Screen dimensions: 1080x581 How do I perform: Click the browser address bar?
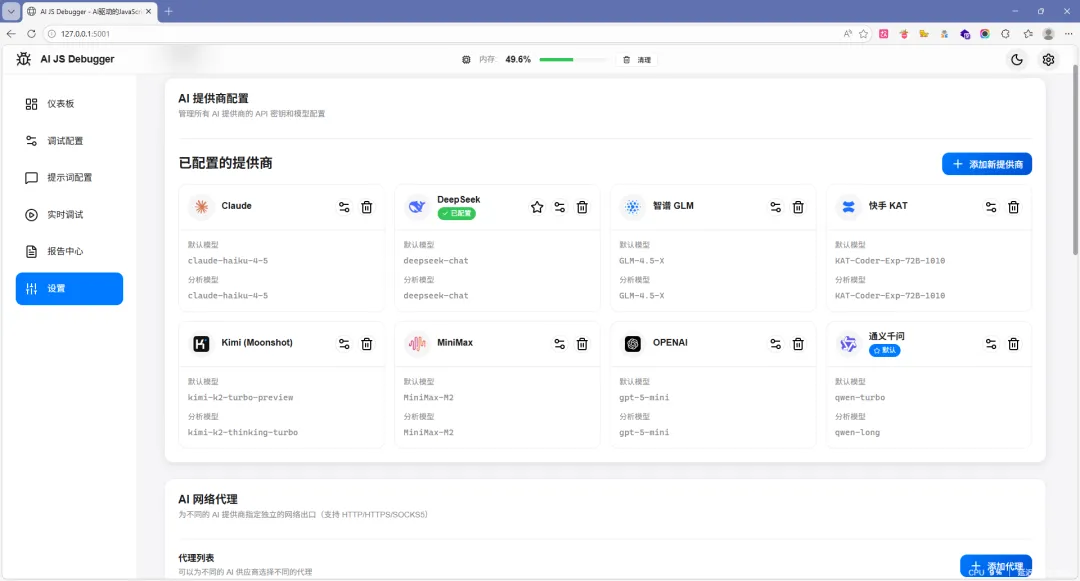pos(441,34)
